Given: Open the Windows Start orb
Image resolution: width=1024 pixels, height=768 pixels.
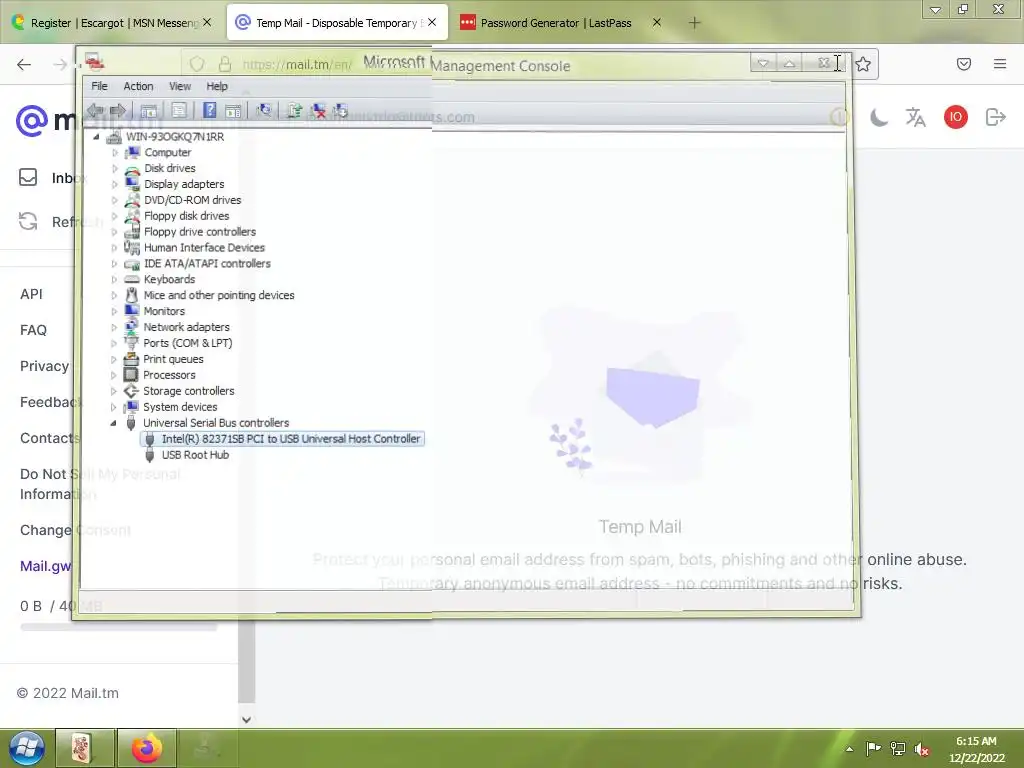Looking at the screenshot, I should 27,748.
